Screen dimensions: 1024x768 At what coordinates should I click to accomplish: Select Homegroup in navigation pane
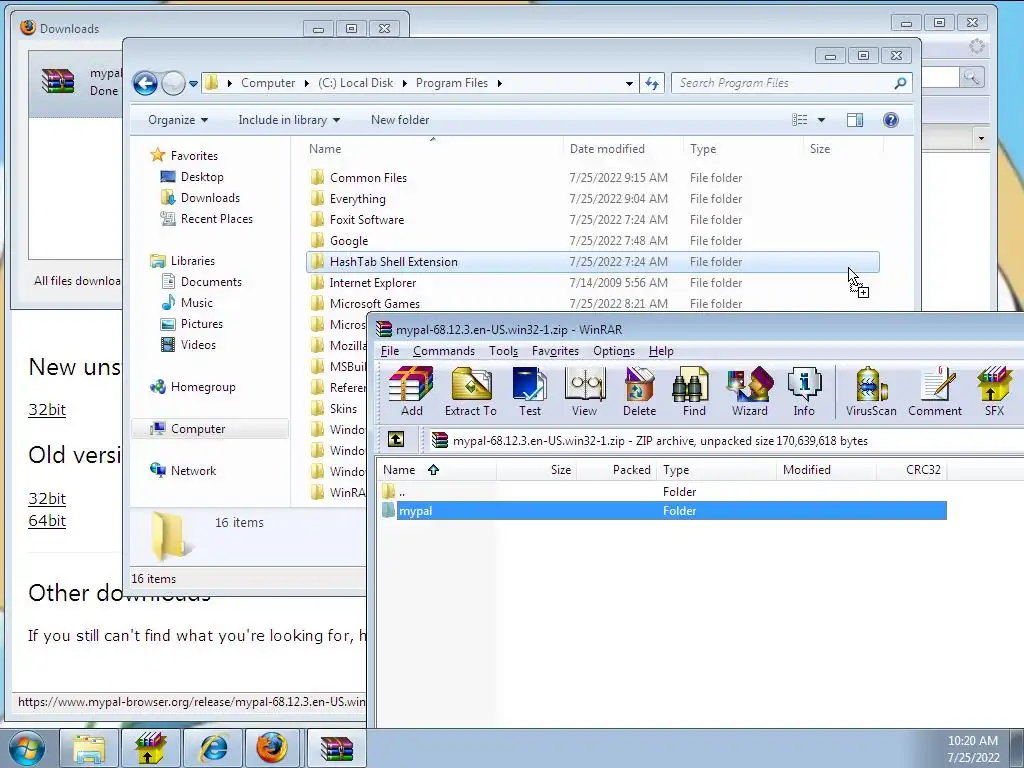tap(202, 387)
